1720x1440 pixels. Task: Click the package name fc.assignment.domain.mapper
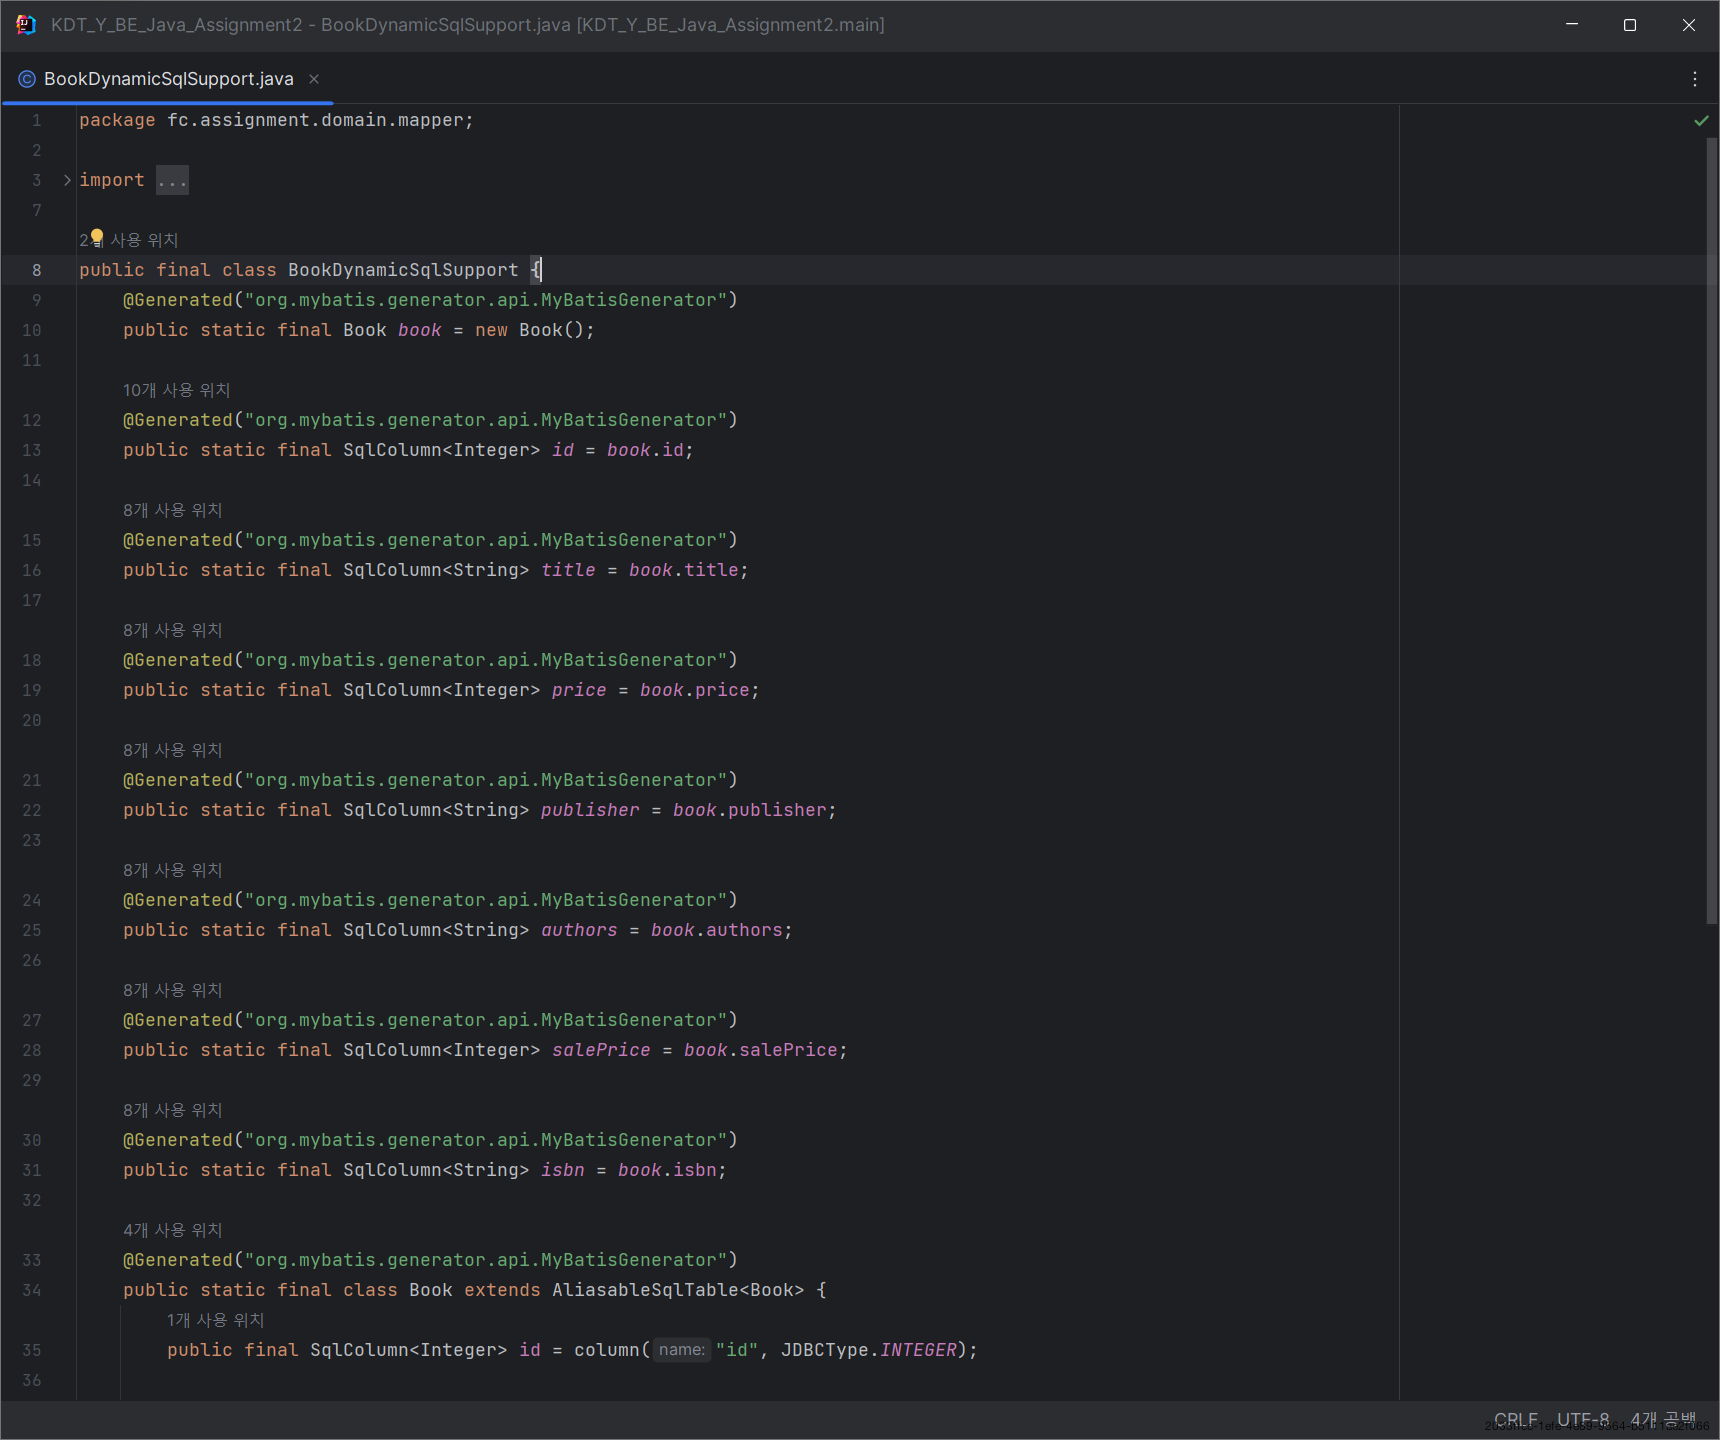coord(315,120)
